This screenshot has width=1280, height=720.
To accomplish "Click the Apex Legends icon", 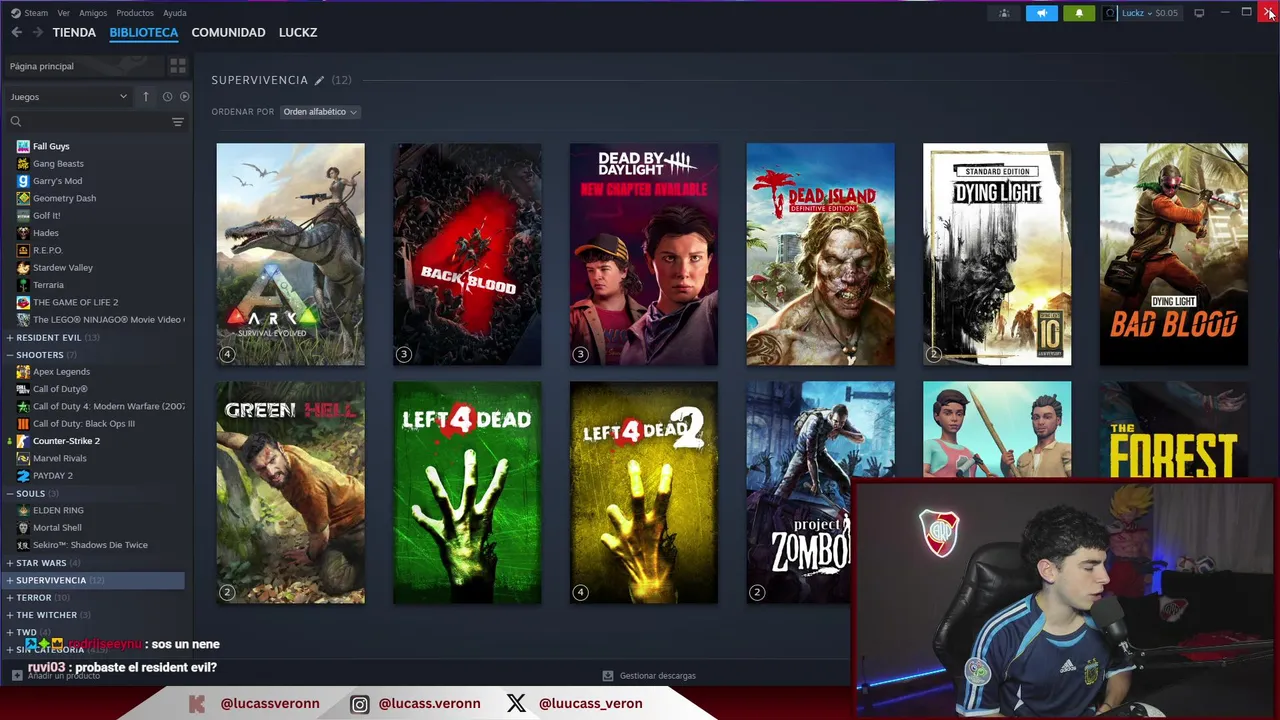I will pos(23,372).
